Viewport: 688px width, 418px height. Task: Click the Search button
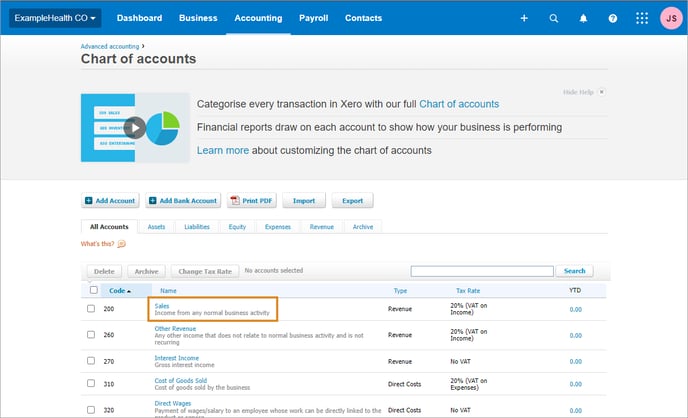574,271
